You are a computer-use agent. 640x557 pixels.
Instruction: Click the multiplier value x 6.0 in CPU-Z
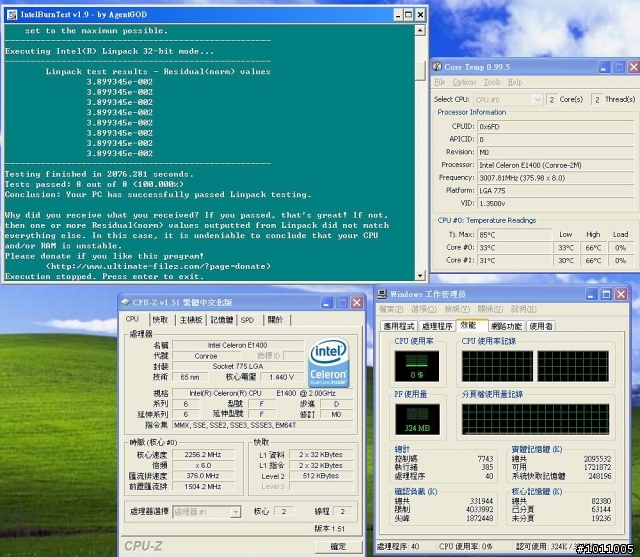203,465
